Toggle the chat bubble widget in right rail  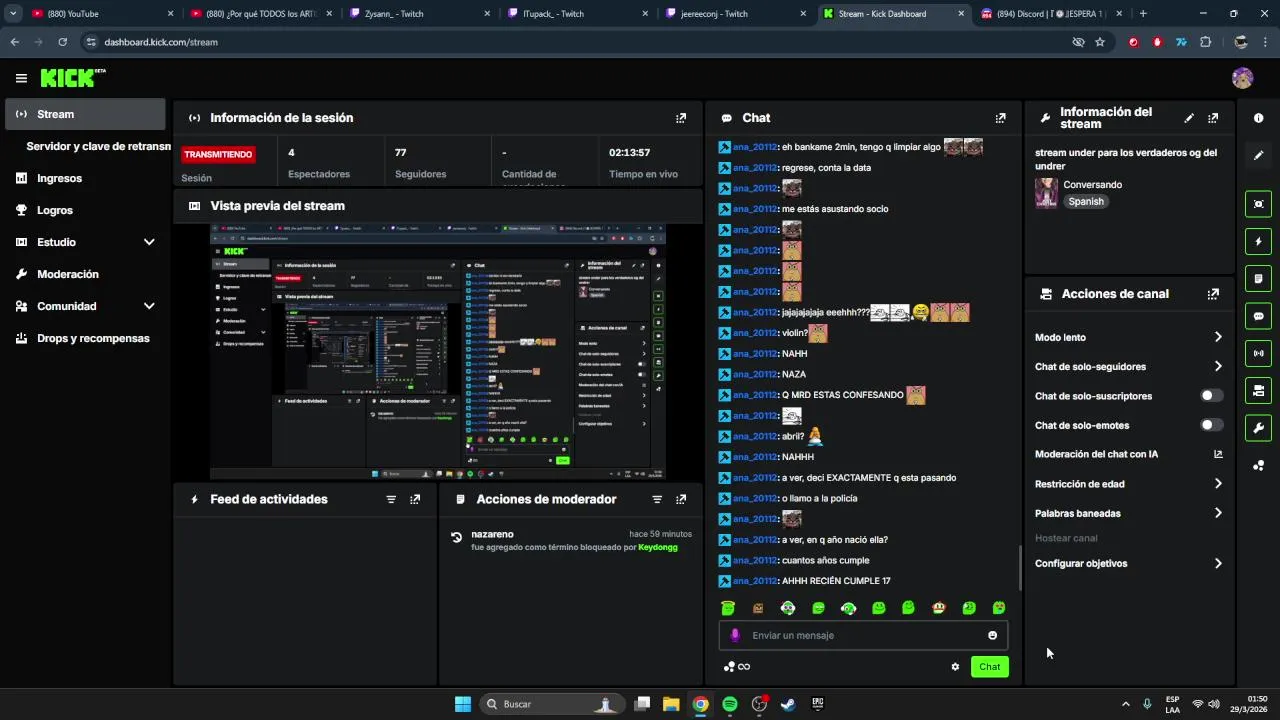pyautogui.click(x=1258, y=316)
